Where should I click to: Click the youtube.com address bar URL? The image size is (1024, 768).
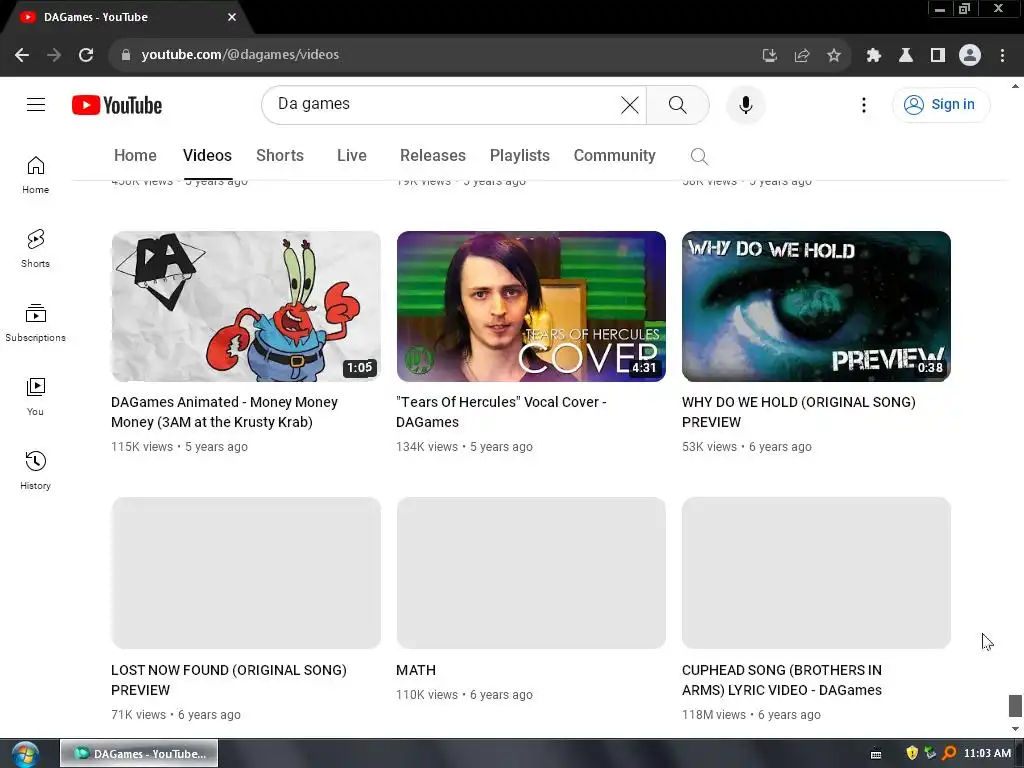tap(240, 55)
